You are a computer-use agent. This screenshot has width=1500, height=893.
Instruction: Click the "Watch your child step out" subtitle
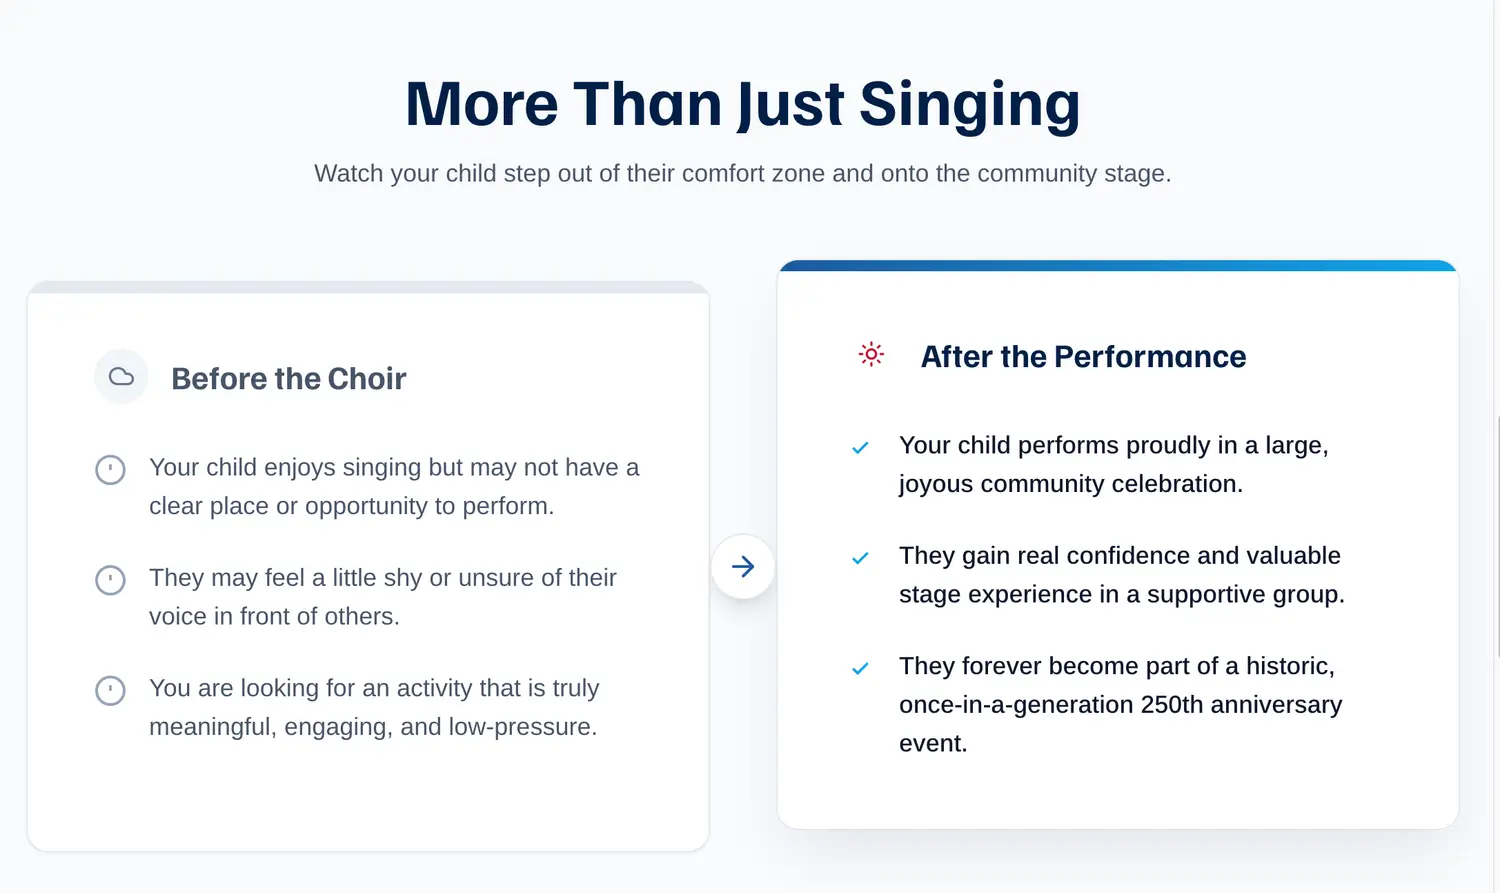[x=742, y=173]
